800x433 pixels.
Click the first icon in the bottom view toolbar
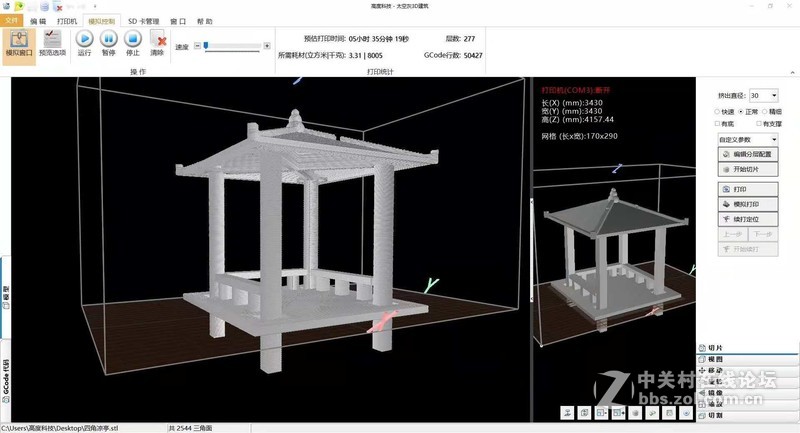pyautogui.click(x=567, y=412)
